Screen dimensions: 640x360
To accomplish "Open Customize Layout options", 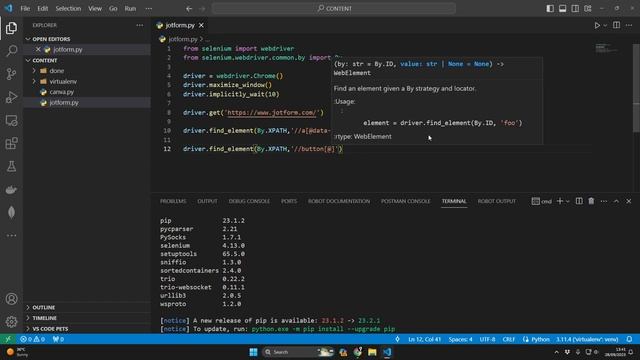I will 588,9.
